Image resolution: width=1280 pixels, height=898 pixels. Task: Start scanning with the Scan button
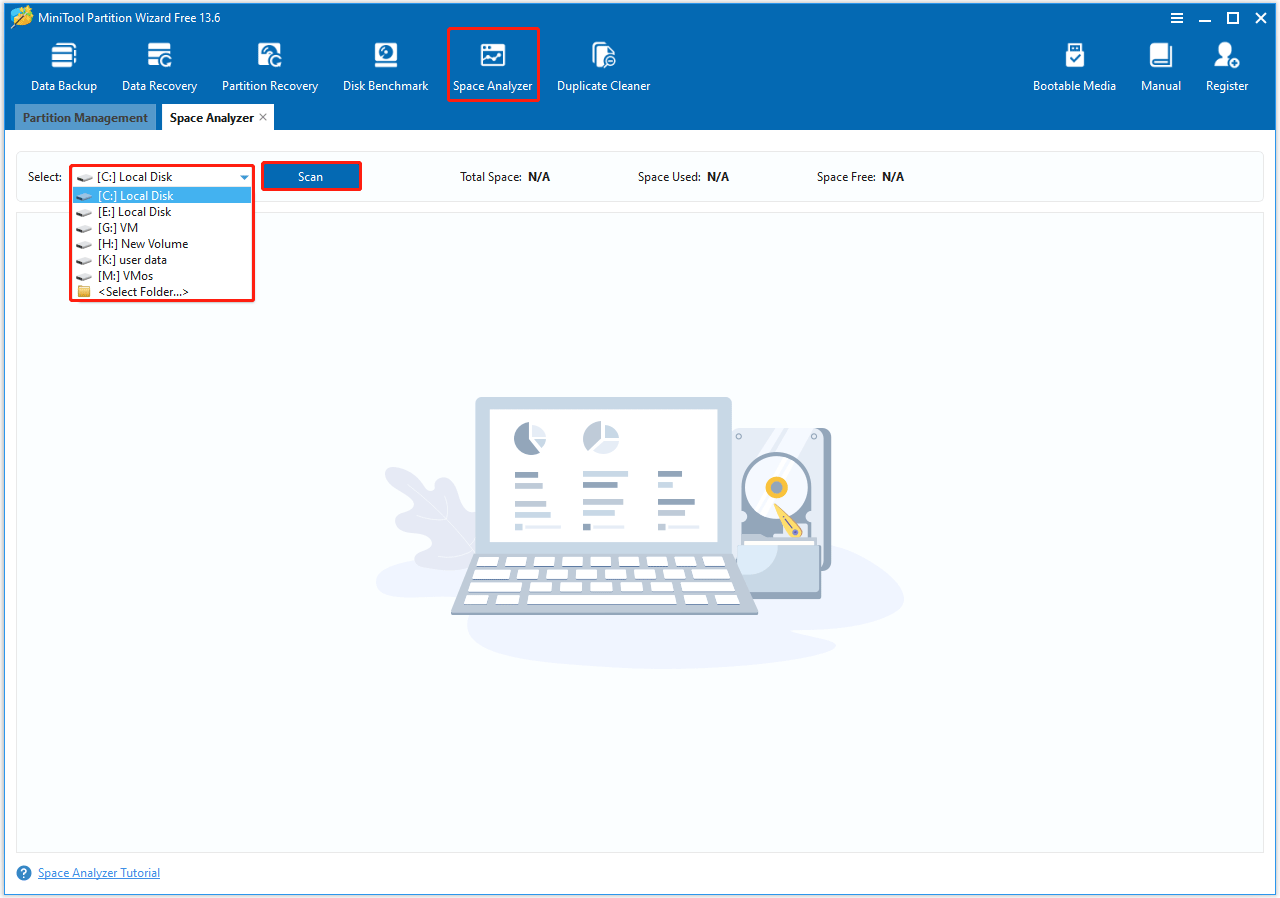(x=311, y=176)
